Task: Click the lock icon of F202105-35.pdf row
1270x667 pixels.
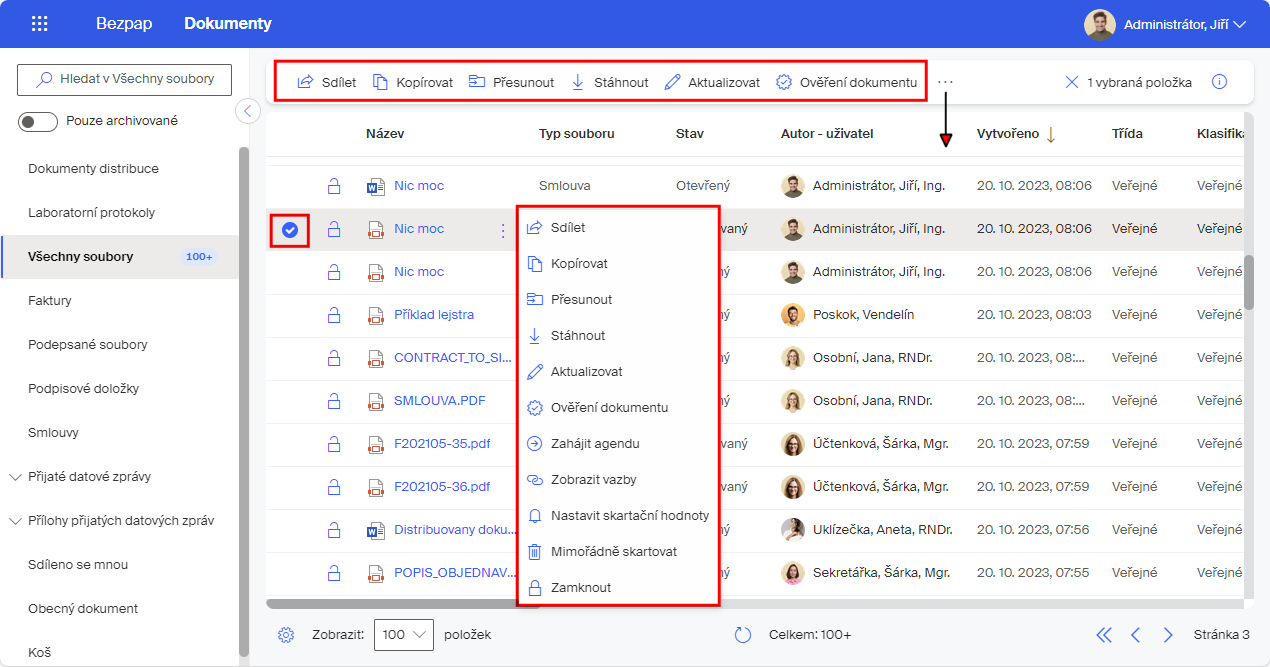Action: point(334,444)
